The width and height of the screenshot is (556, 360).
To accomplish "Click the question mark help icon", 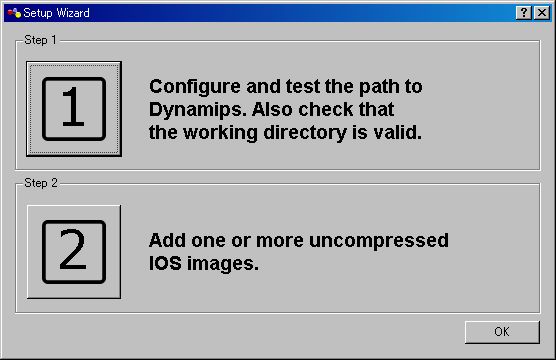I will (524, 13).
